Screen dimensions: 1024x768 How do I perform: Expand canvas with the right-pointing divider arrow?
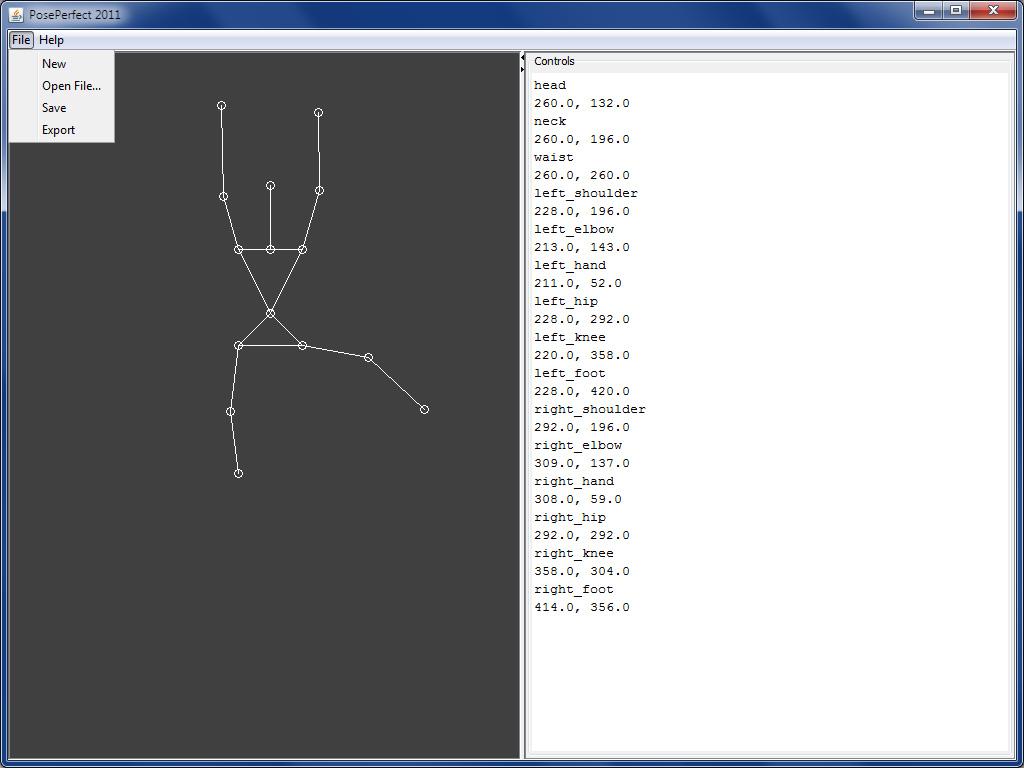523,68
